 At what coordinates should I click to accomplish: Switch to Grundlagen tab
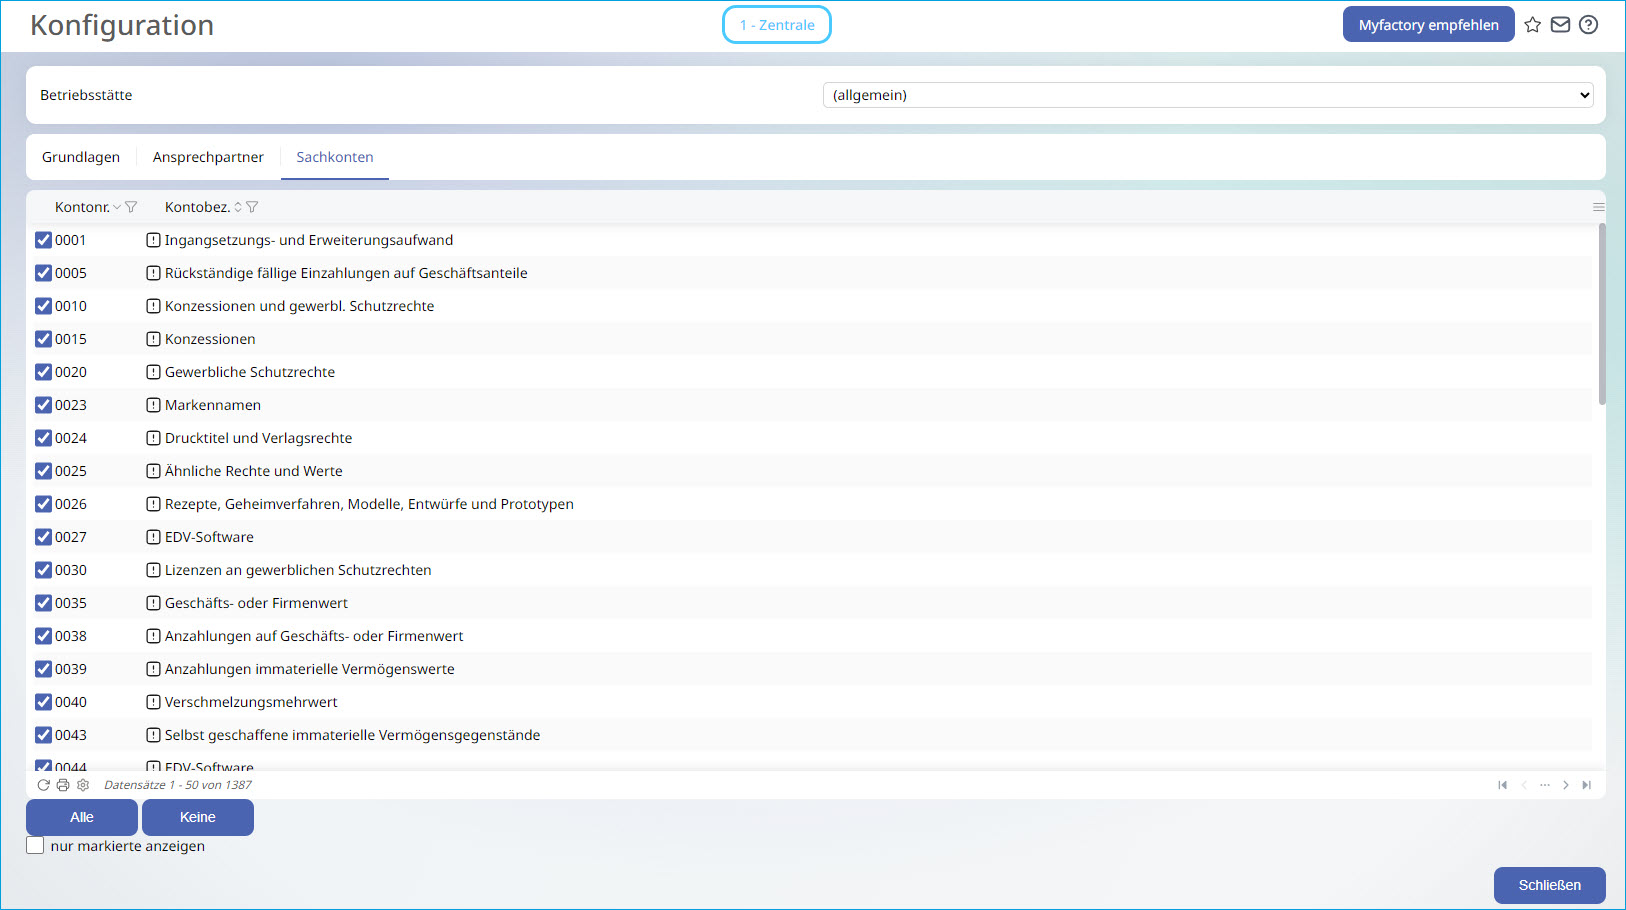point(81,157)
